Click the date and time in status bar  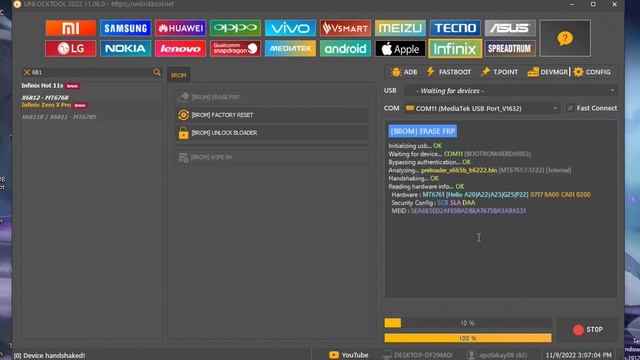tap(578, 355)
